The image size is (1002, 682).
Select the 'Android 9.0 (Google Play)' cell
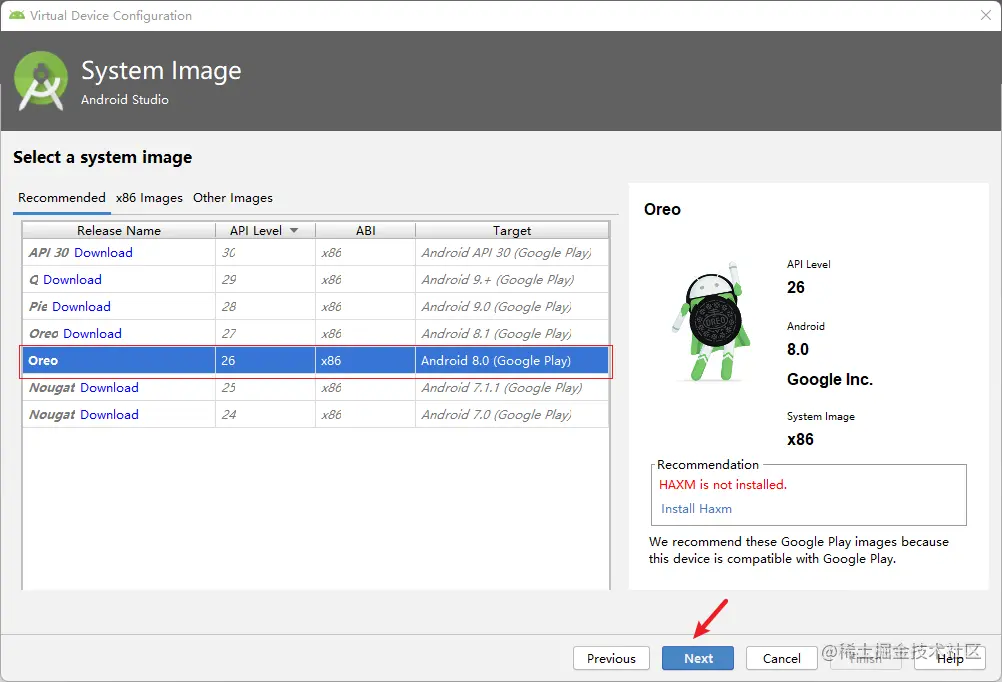[512, 306]
